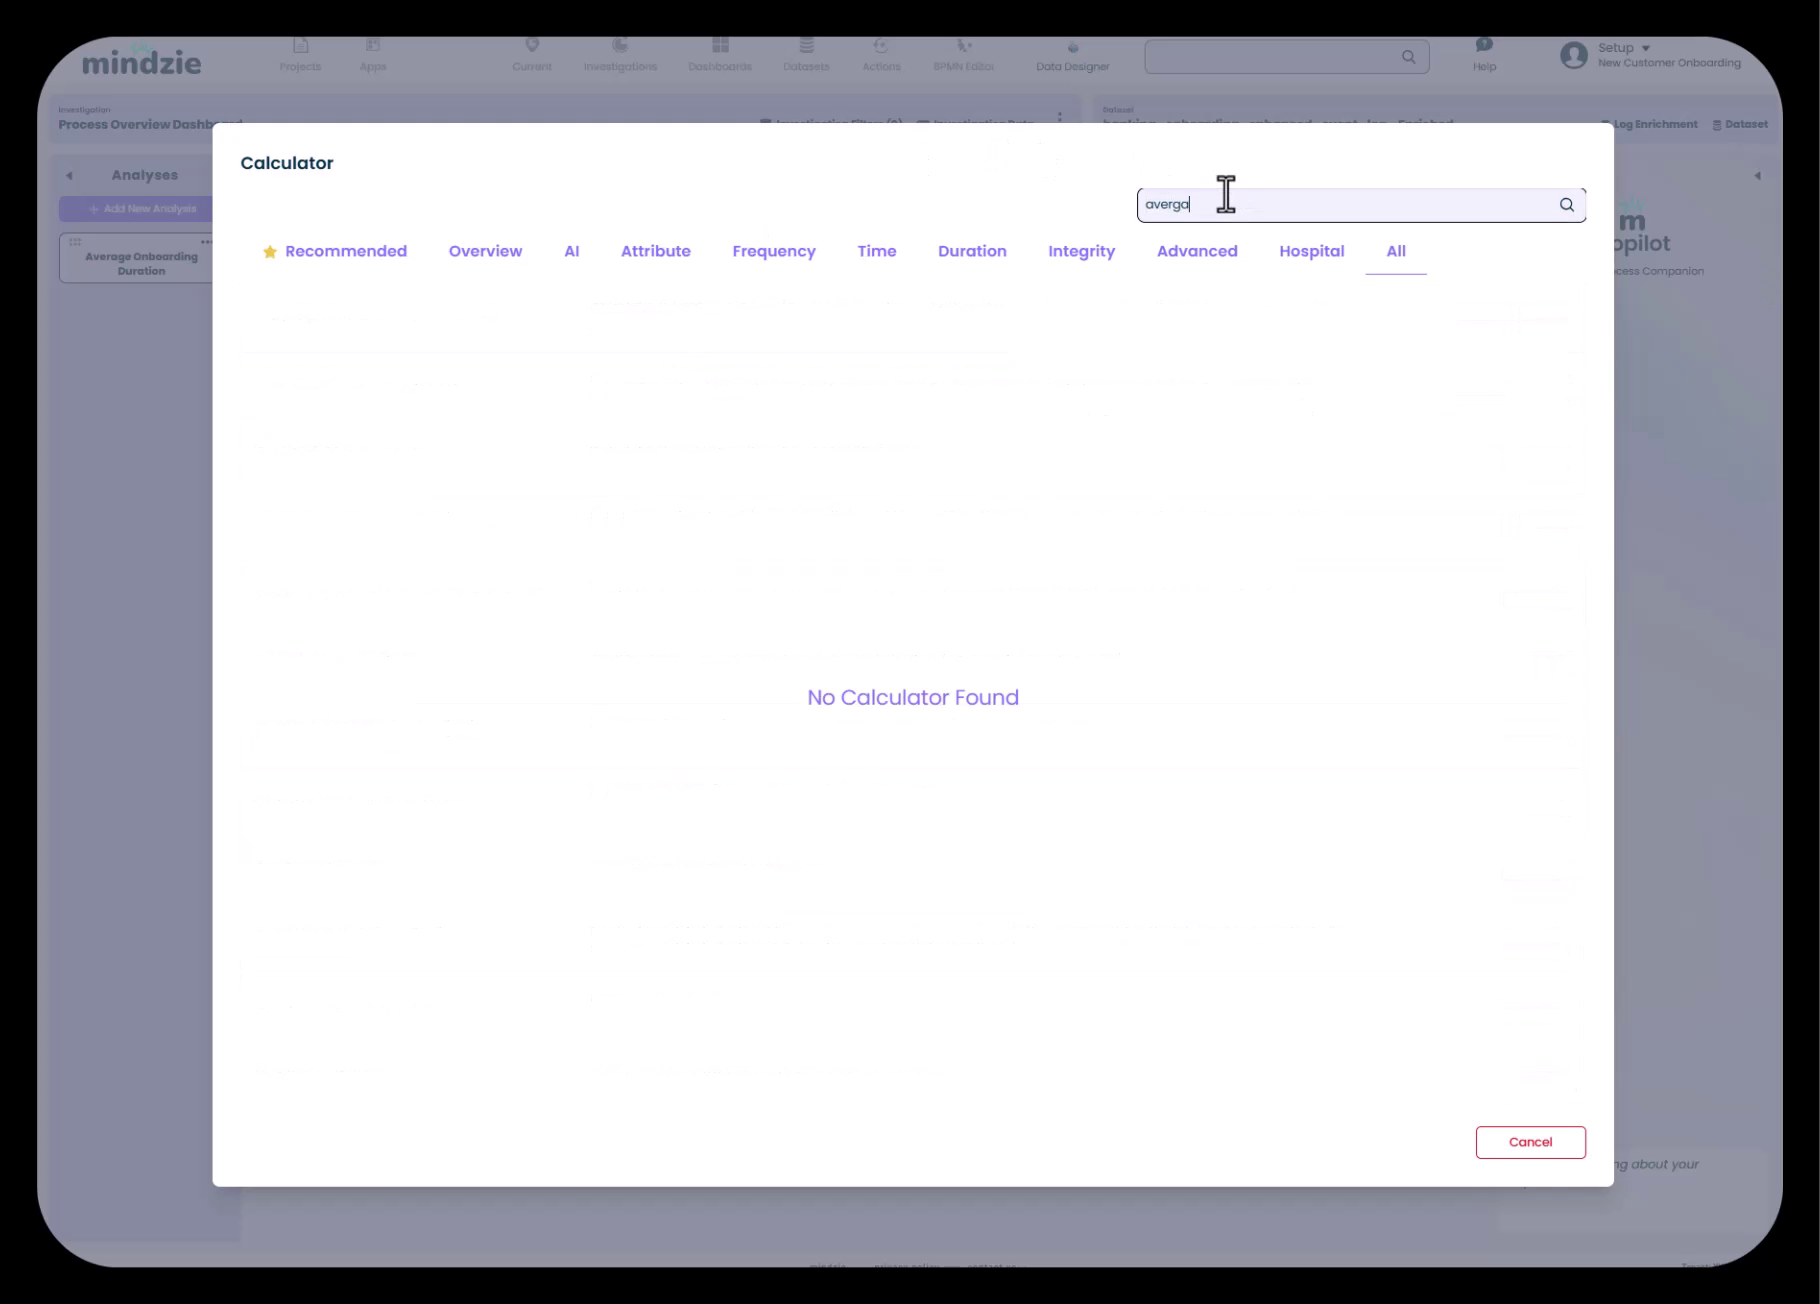1820x1304 pixels.
Task: Collapse the right copilot panel arrow
Action: [1757, 176]
